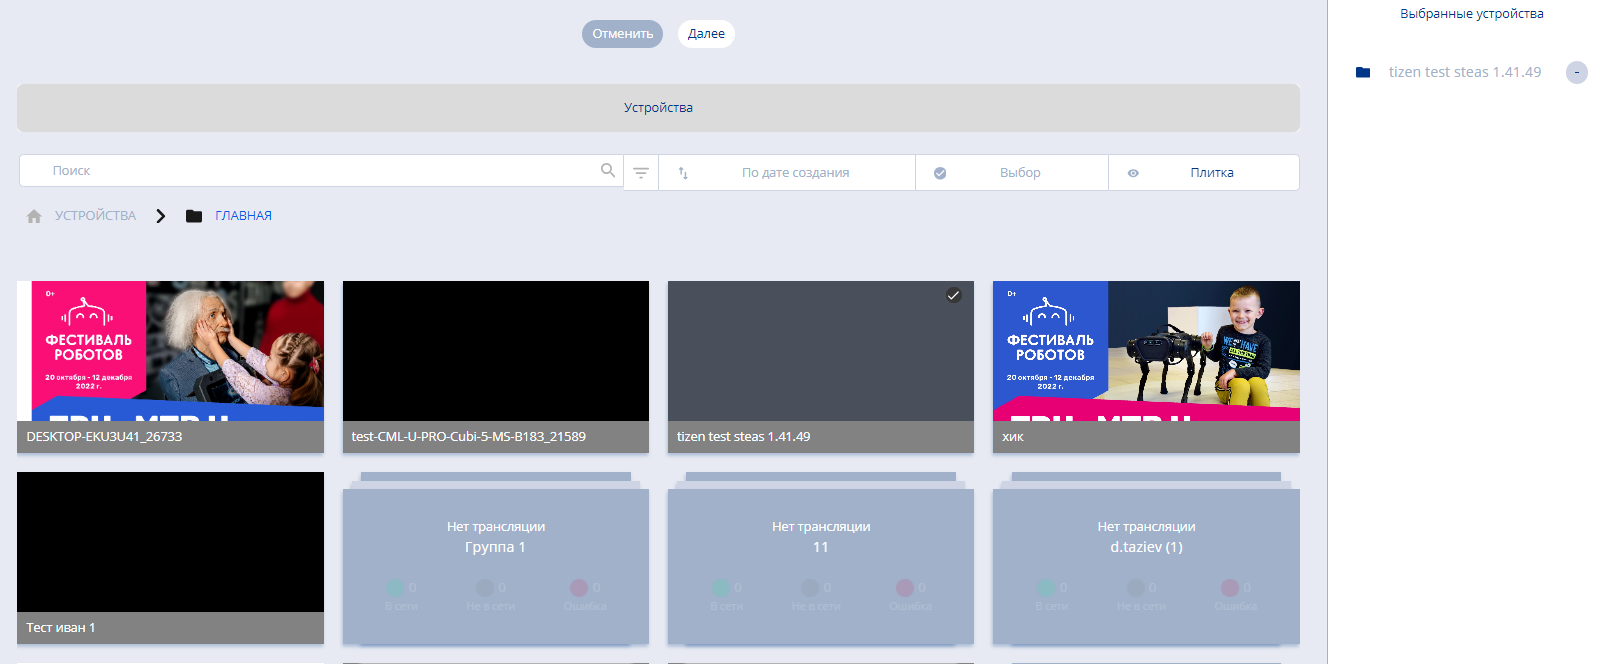Click the home icon in breadcrumb
The width and height of the screenshot is (1616, 664).
click(x=34, y=216)
